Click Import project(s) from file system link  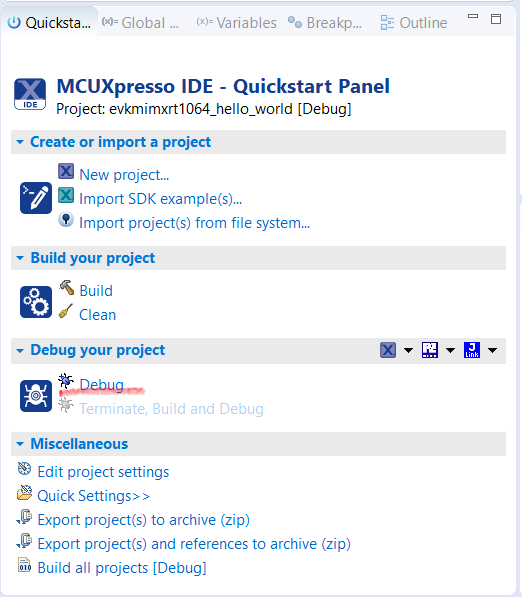(195, 223)
